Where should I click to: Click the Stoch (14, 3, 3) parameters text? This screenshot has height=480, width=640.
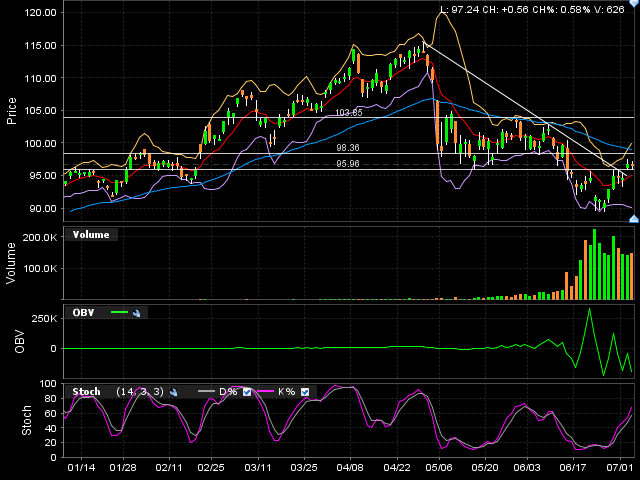(140, 391)
